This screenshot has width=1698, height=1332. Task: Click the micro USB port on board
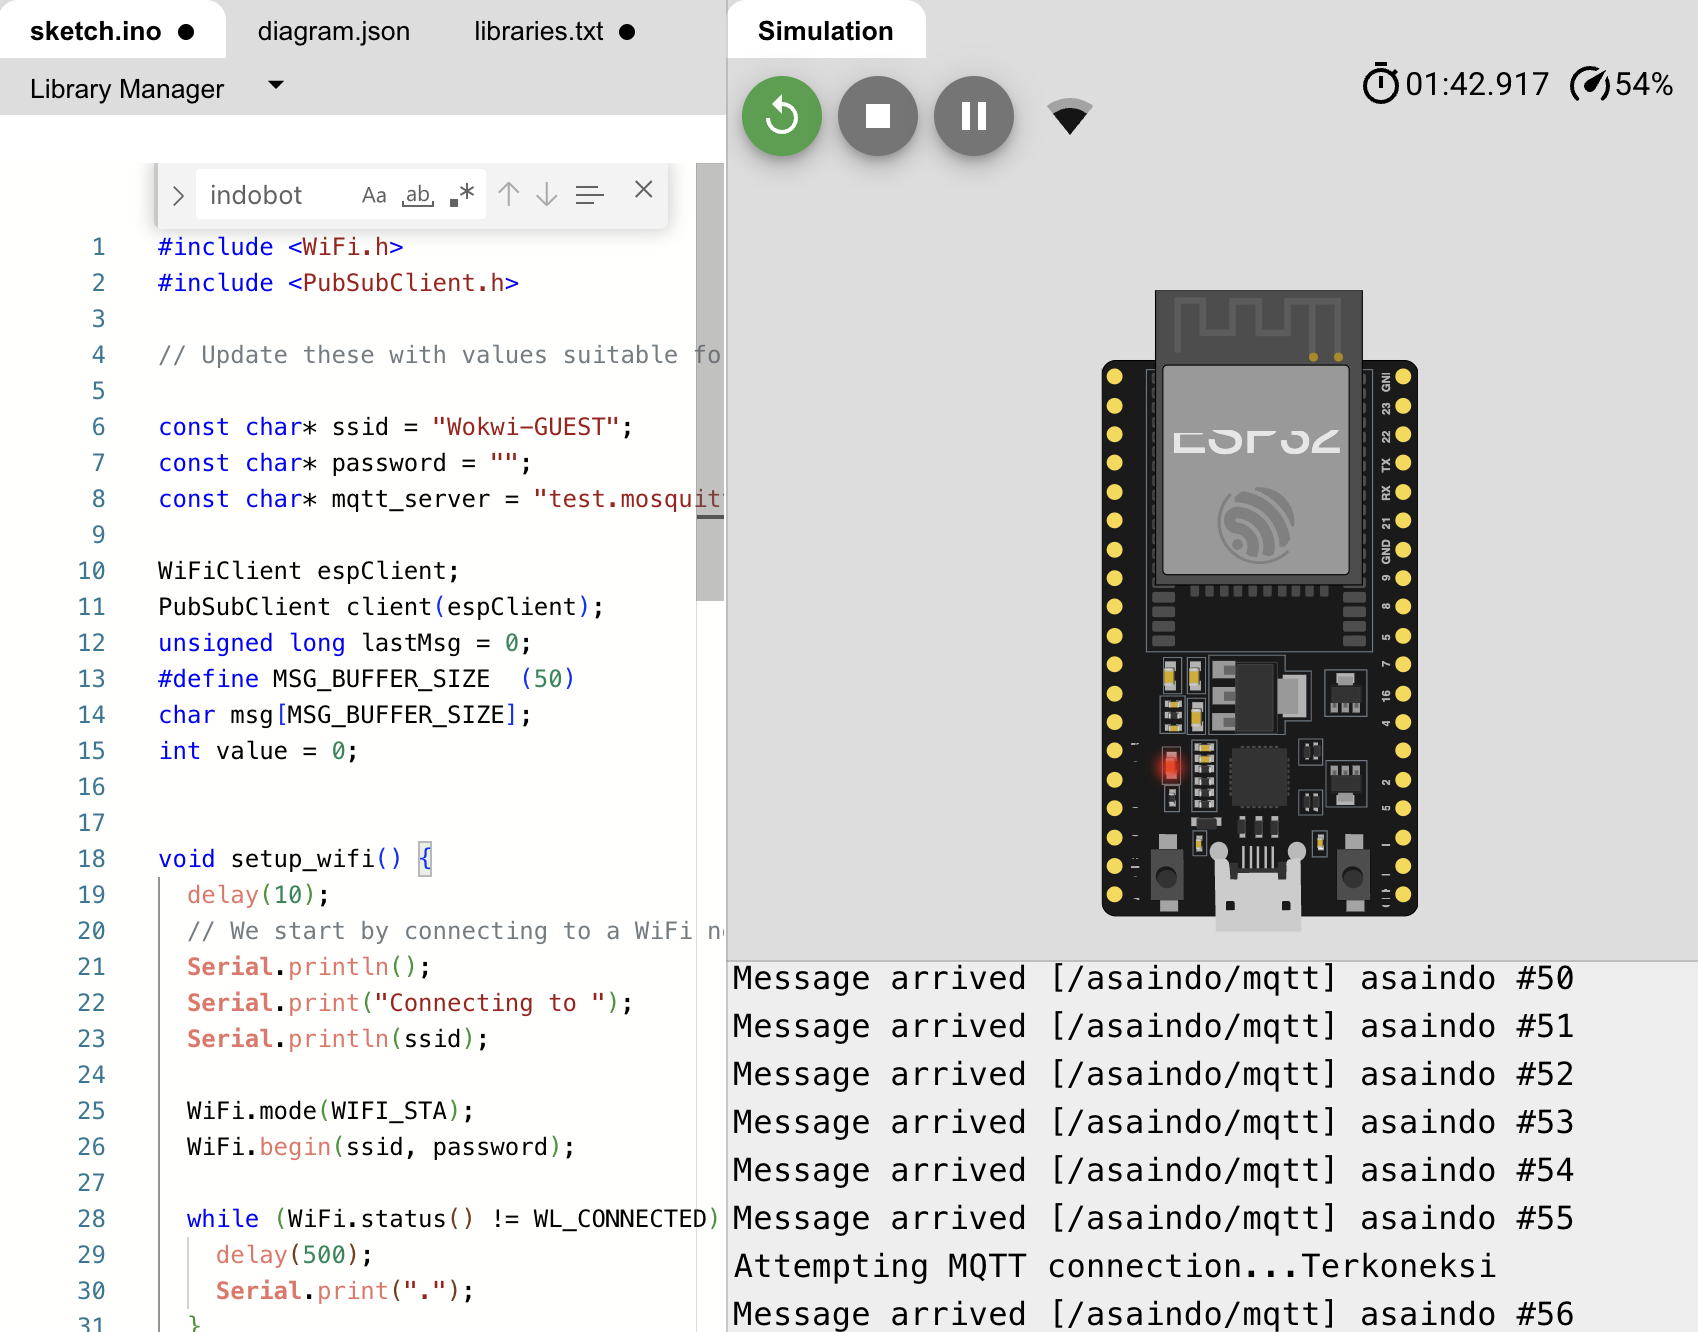pos(1258,890)
